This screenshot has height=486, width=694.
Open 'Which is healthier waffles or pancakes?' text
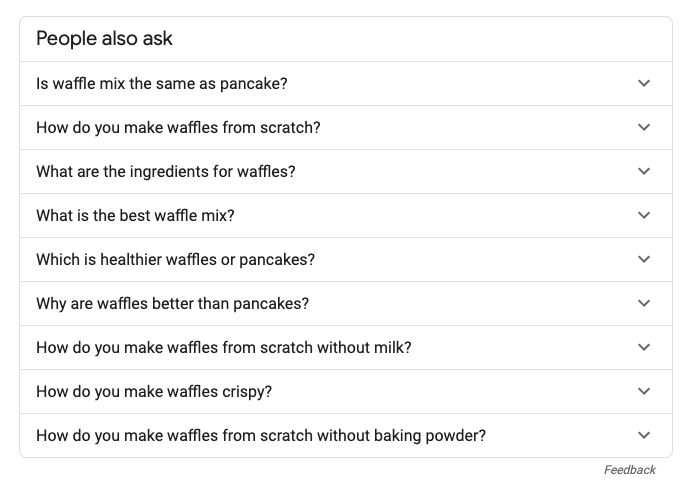click(175, 260)
